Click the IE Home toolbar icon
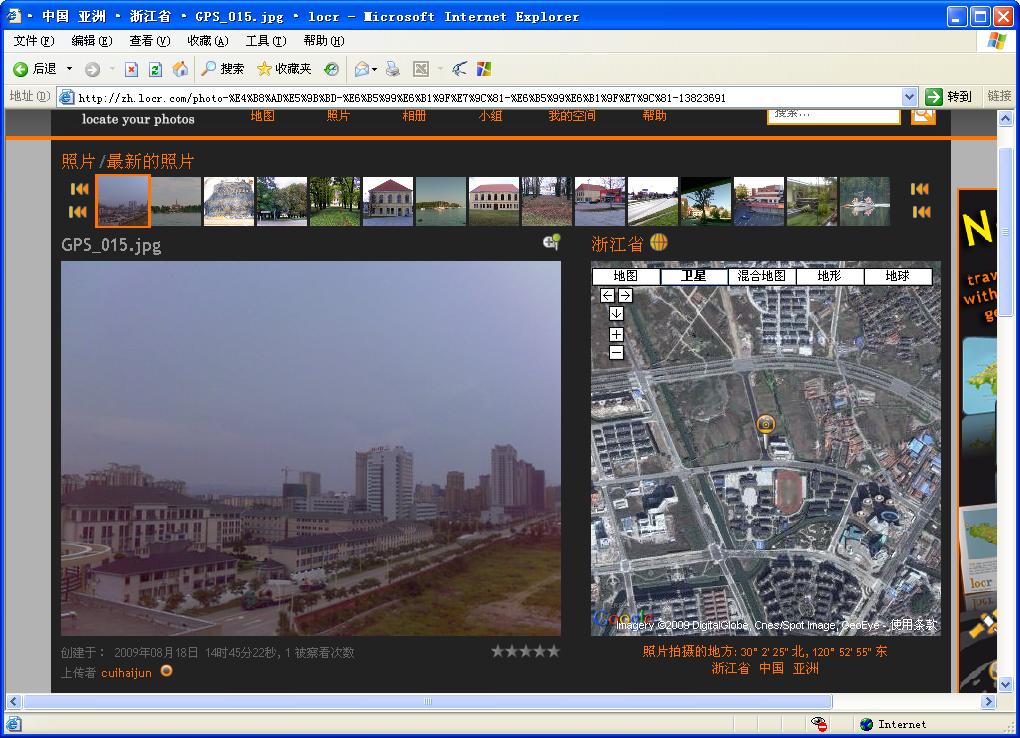 click(x=180, y=69)
